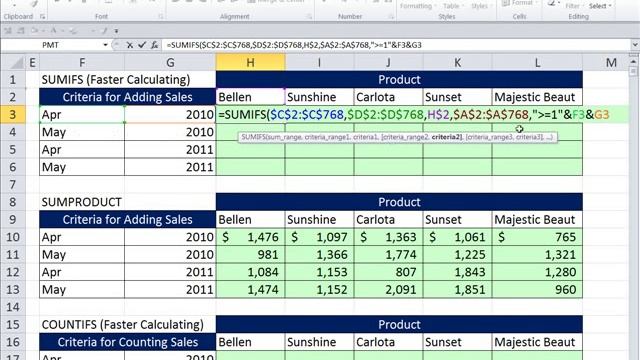Open the Customize Quick Access Toolbar arrow
This screenshot has width=640, height=360.
pos(116,31)
